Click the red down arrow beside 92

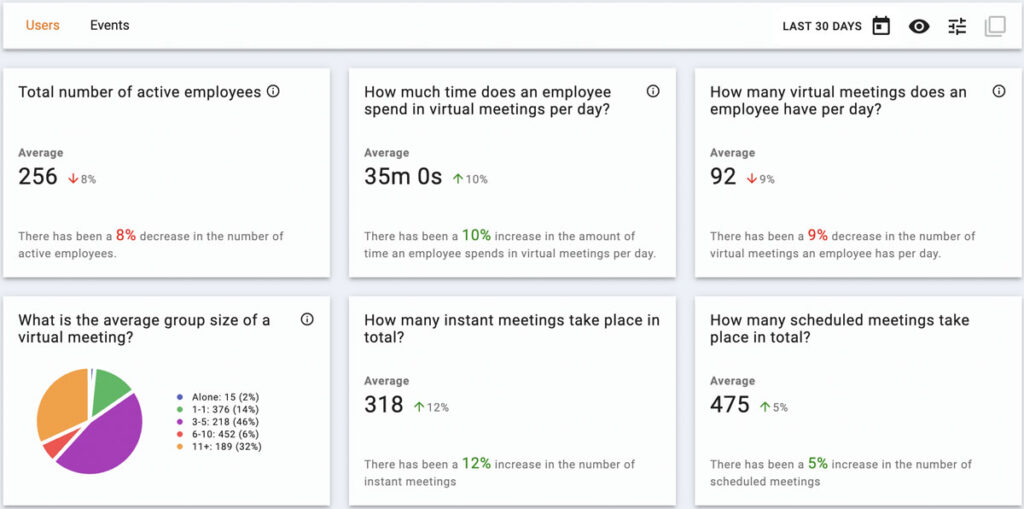[751, 178]
